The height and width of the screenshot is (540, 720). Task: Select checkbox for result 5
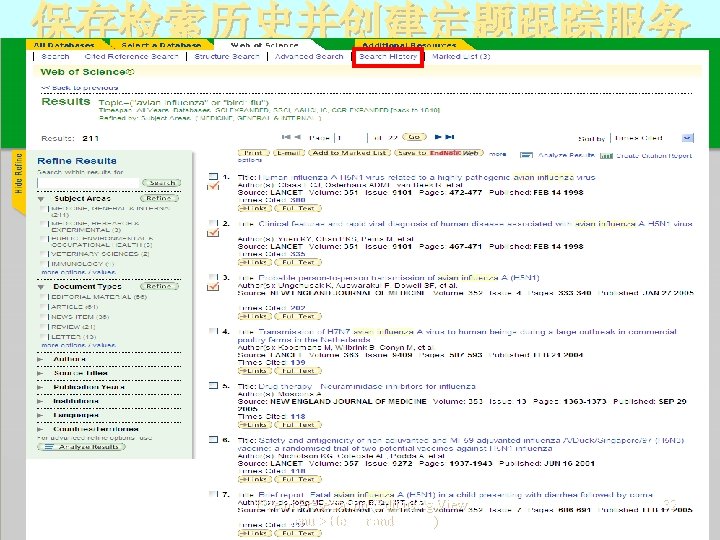tap(213, 386)
